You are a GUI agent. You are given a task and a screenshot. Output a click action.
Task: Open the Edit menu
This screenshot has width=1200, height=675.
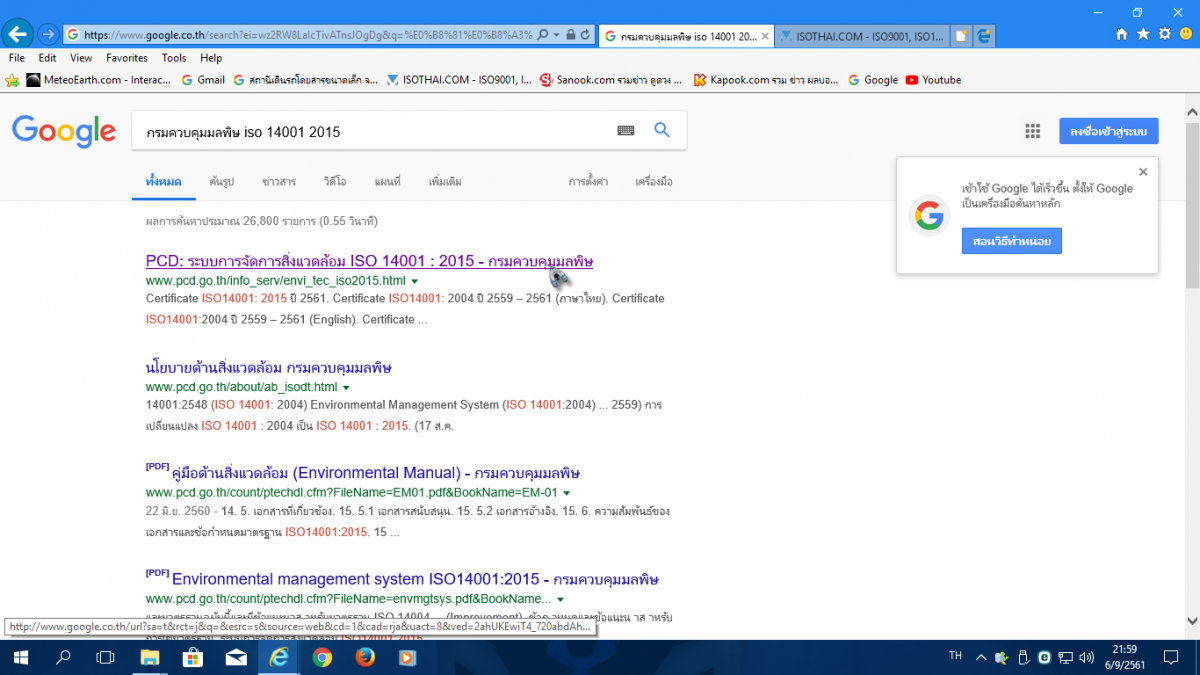tap(47, 58)
